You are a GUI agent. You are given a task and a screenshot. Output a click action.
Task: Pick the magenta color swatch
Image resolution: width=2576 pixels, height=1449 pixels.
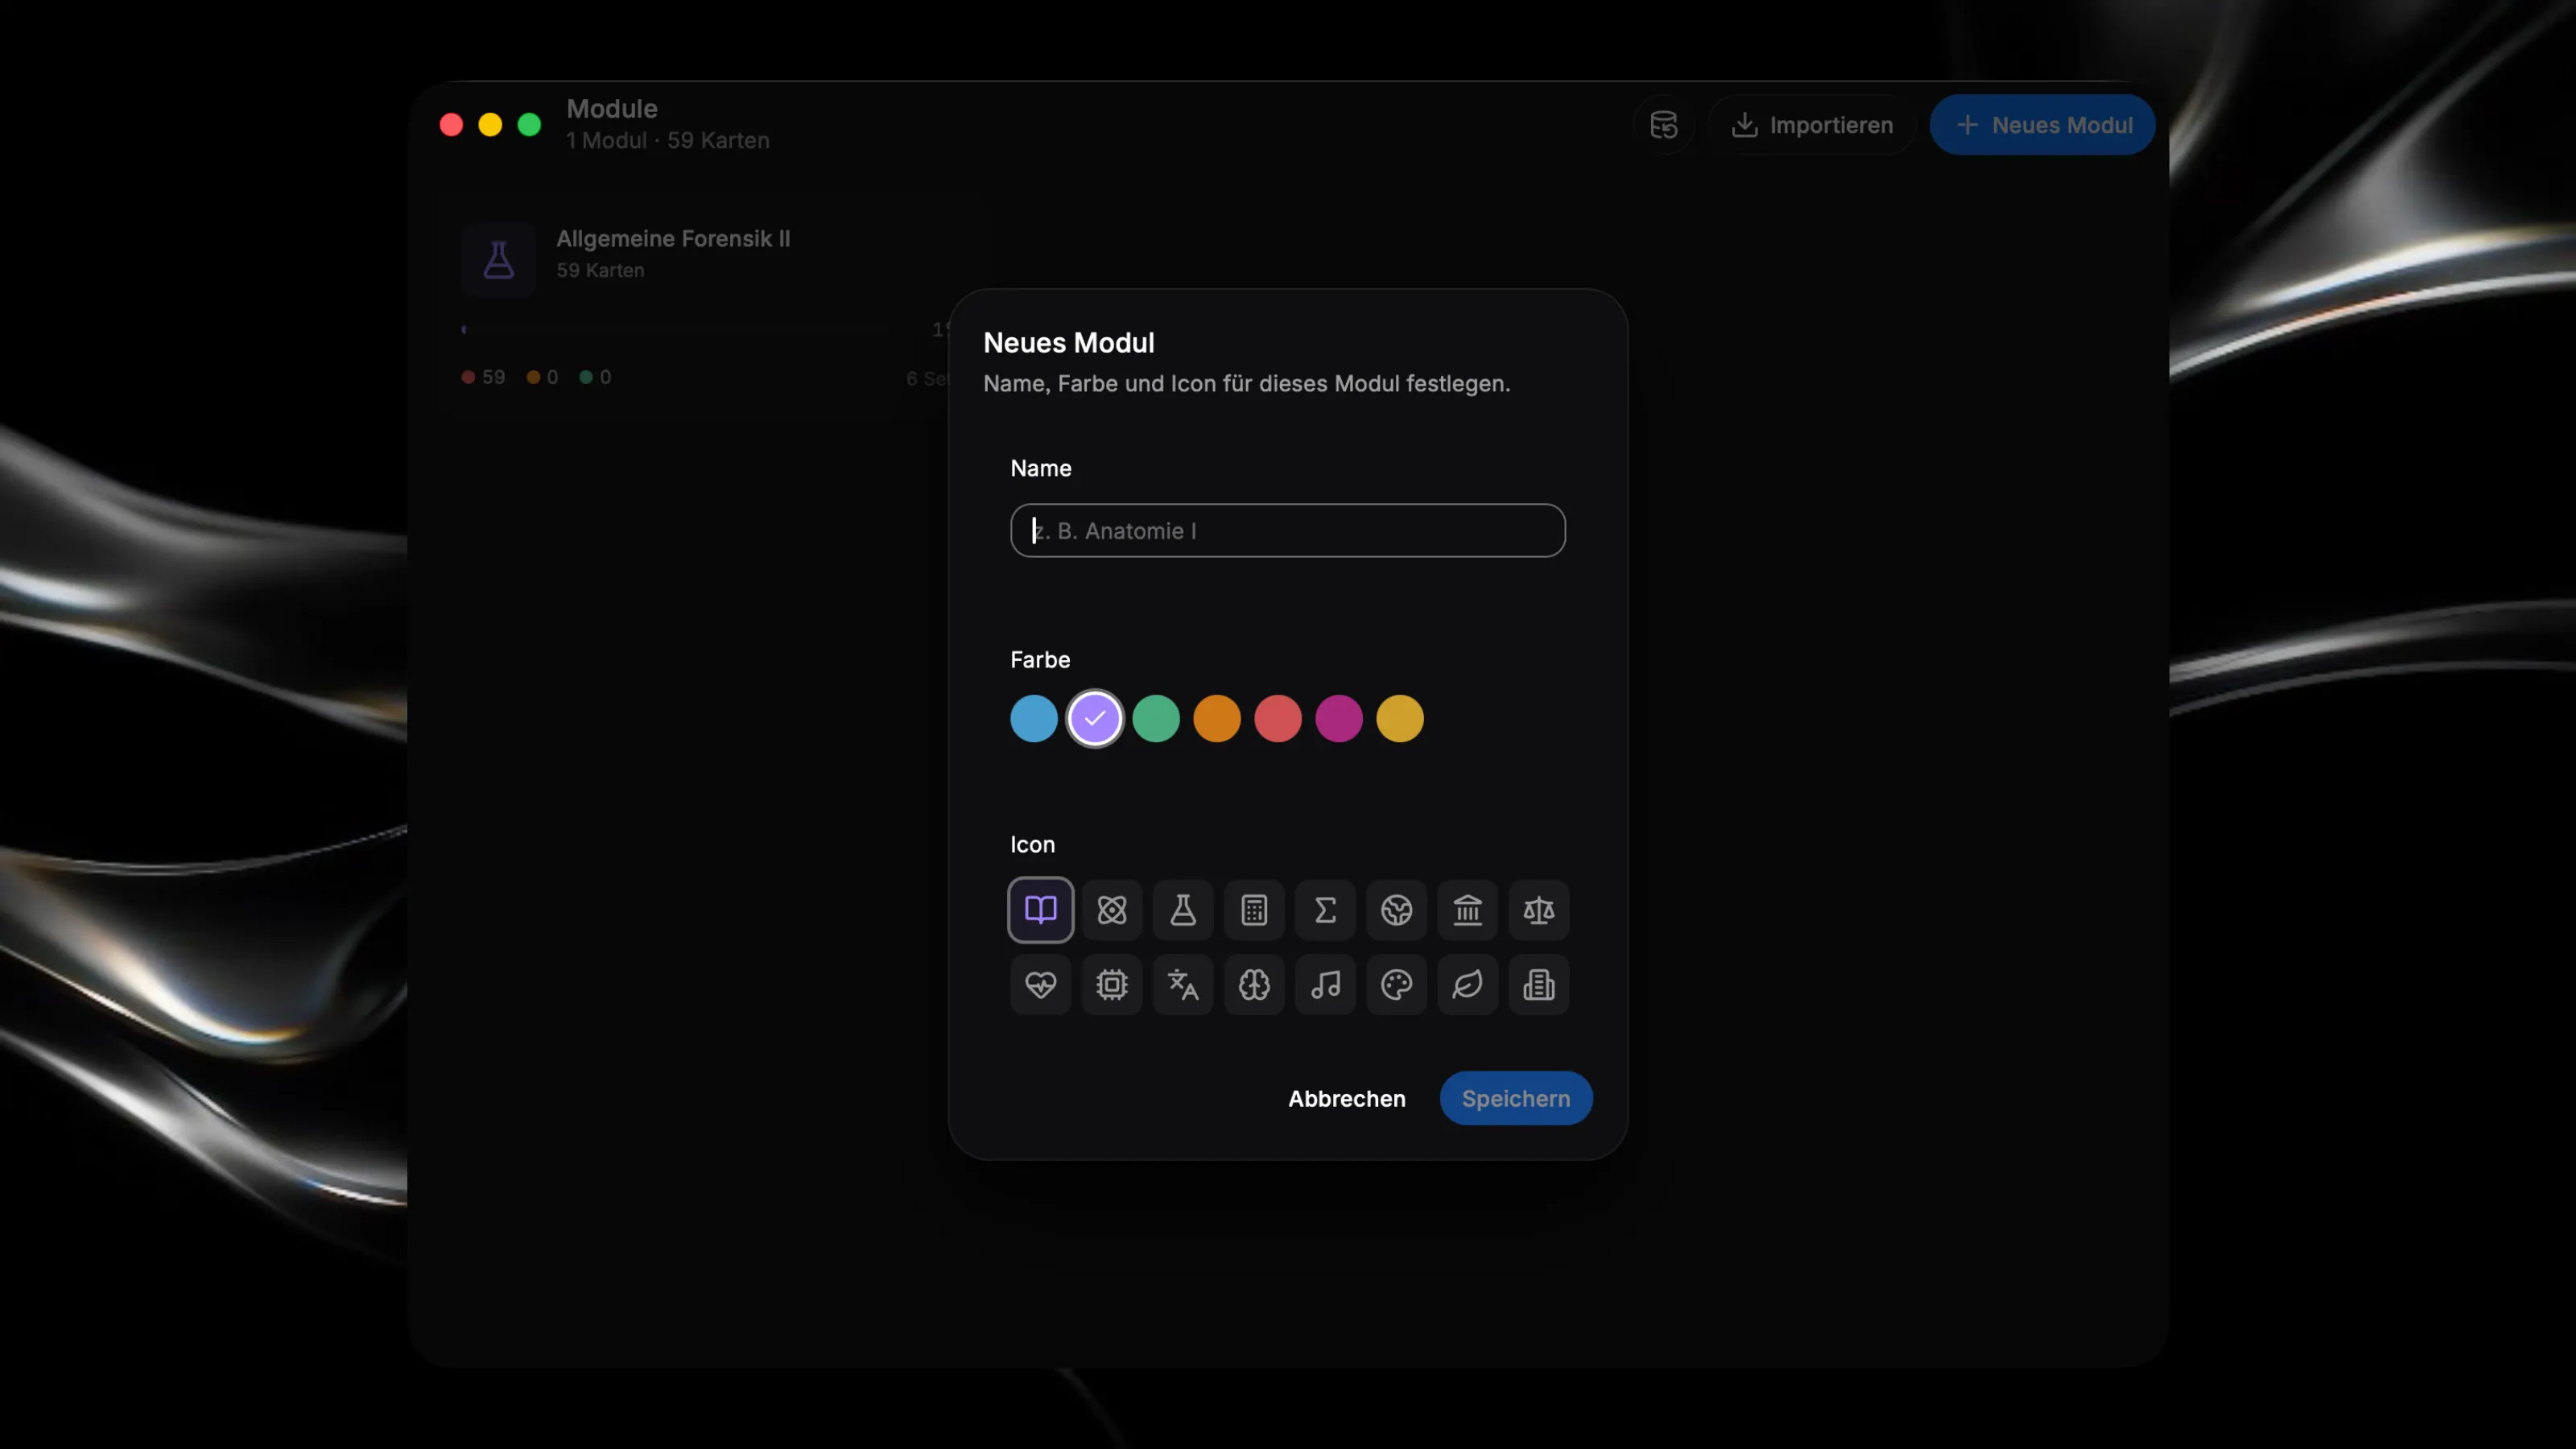click(1339, 718)
